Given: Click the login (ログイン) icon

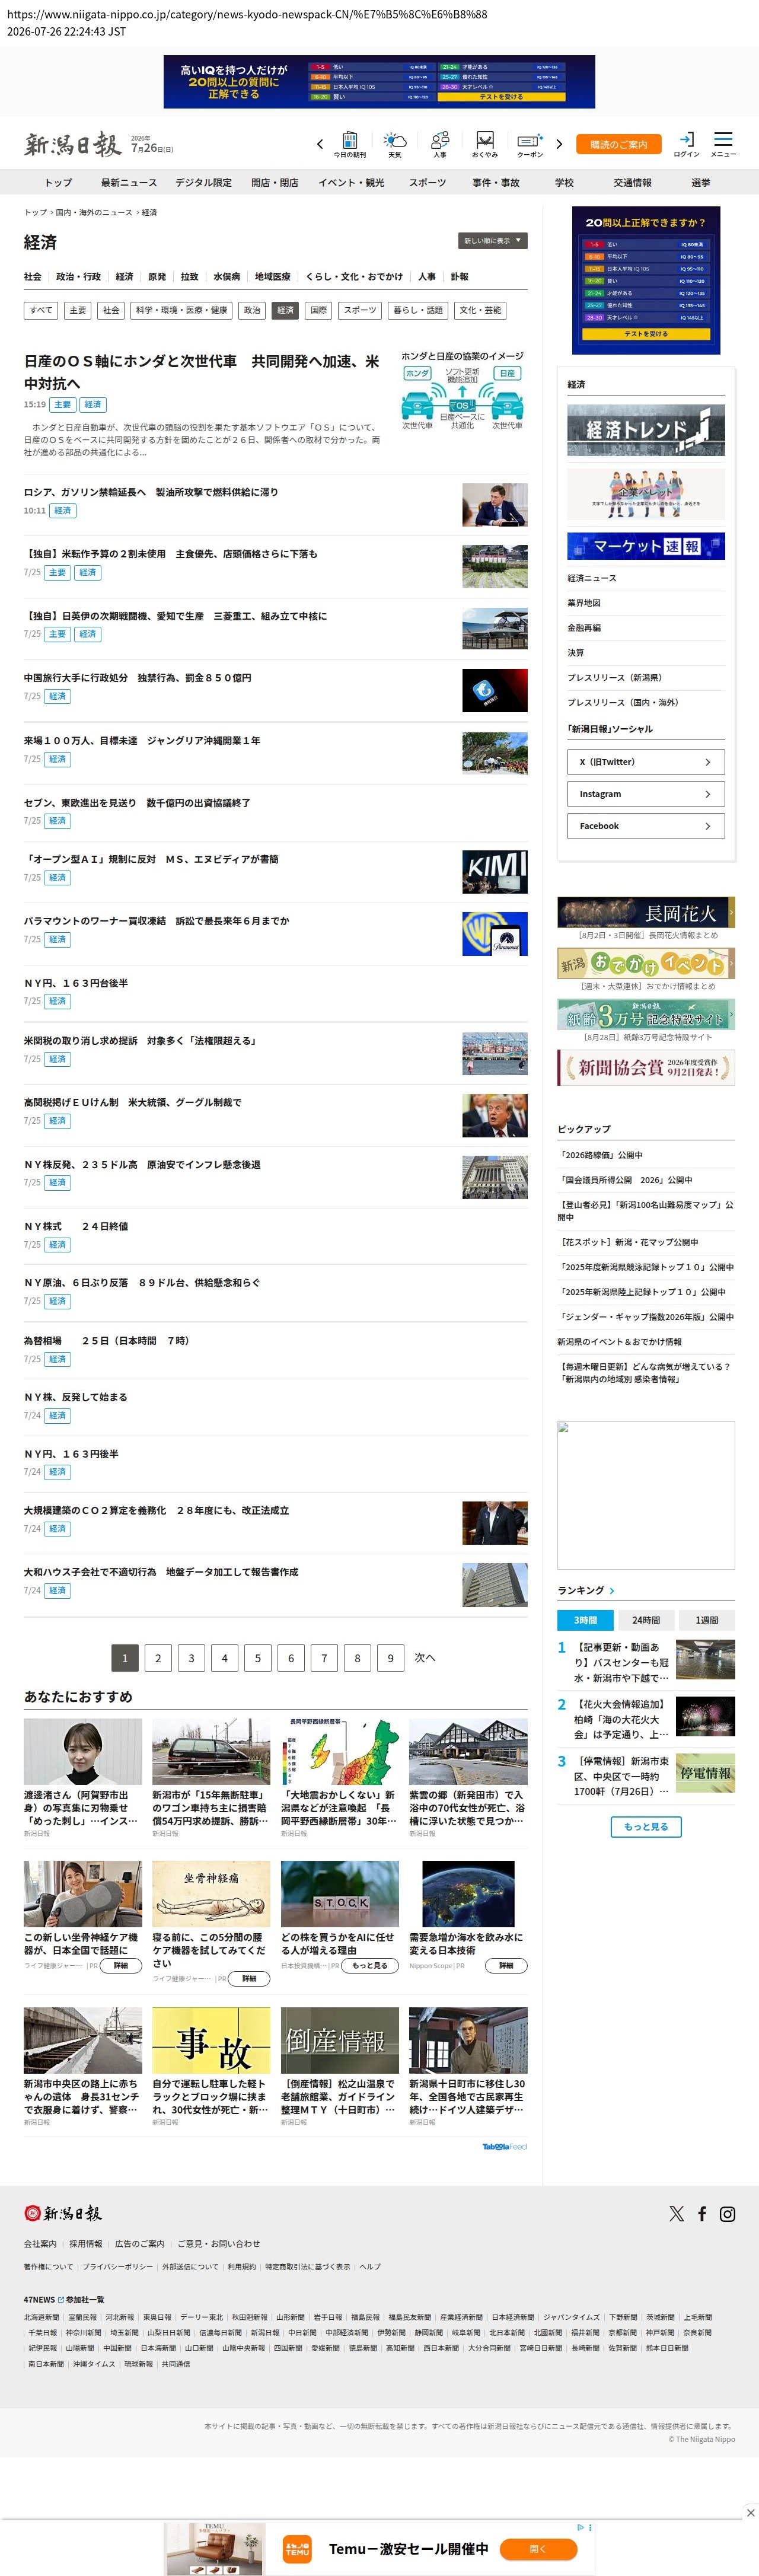Looking at the screenshot, I should tap(687, 144).
